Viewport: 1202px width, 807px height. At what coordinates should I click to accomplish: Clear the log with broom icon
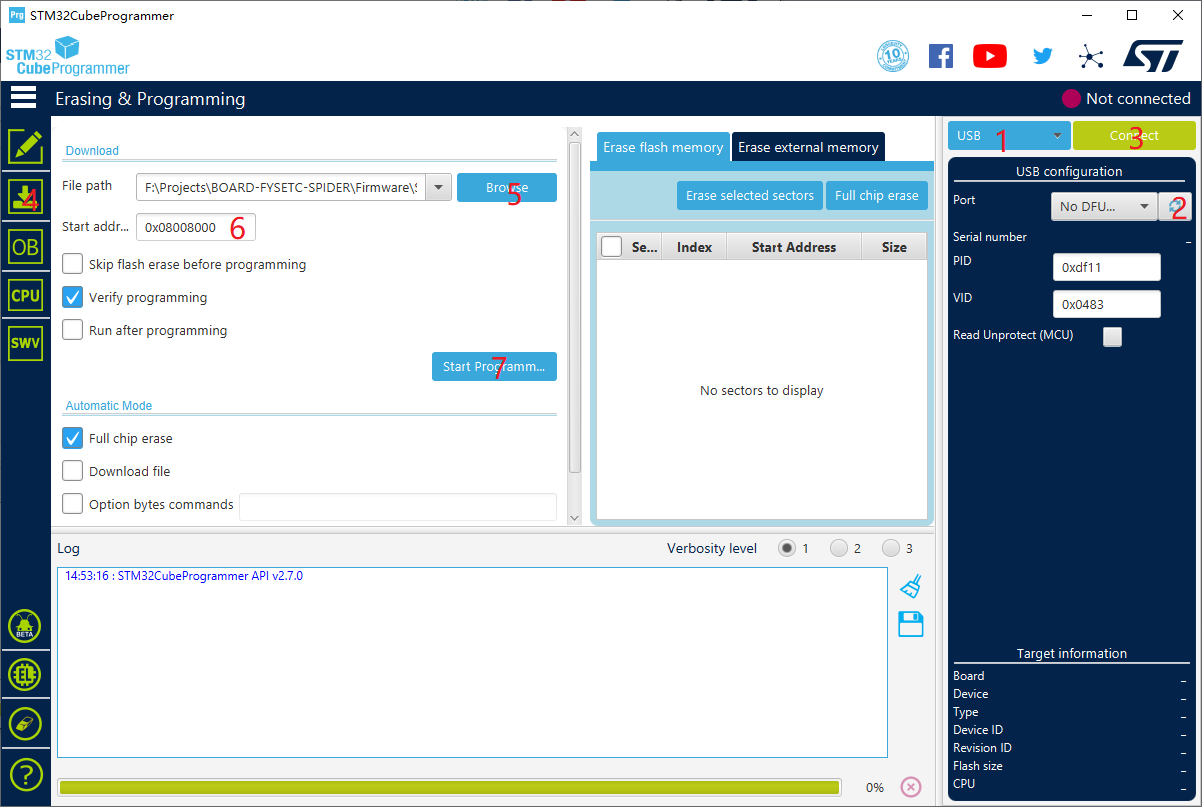point(910,587)
